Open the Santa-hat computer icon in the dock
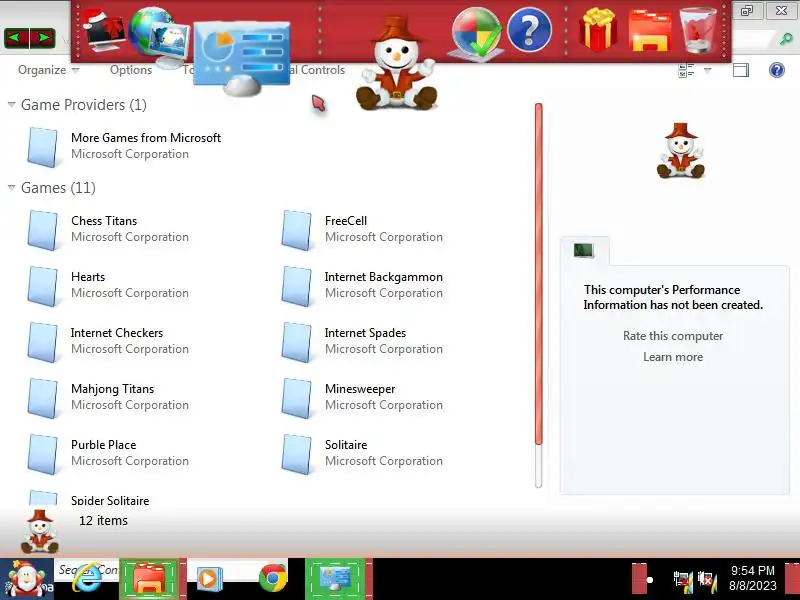 [x=105, y=30]
